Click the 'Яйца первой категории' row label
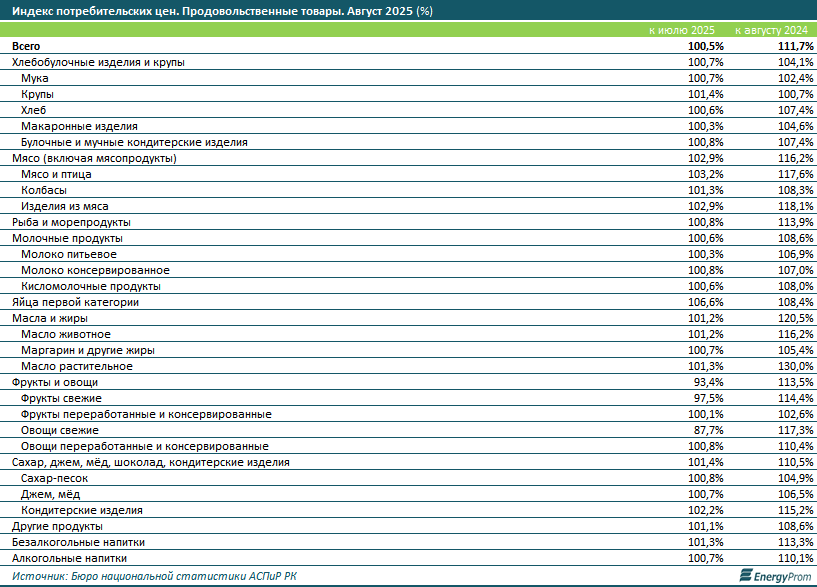This screenshot has height=587, width=817. (x=75, y=302)
